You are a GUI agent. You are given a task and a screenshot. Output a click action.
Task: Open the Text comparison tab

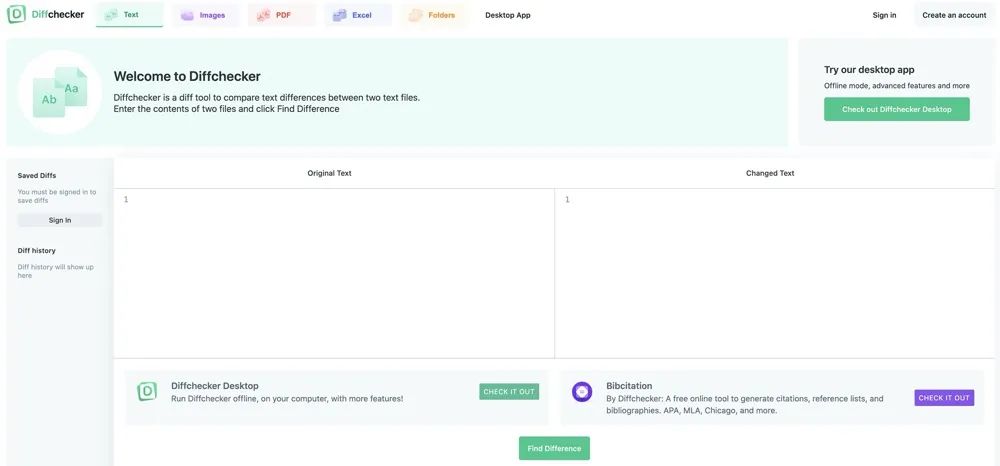(129, 15)
